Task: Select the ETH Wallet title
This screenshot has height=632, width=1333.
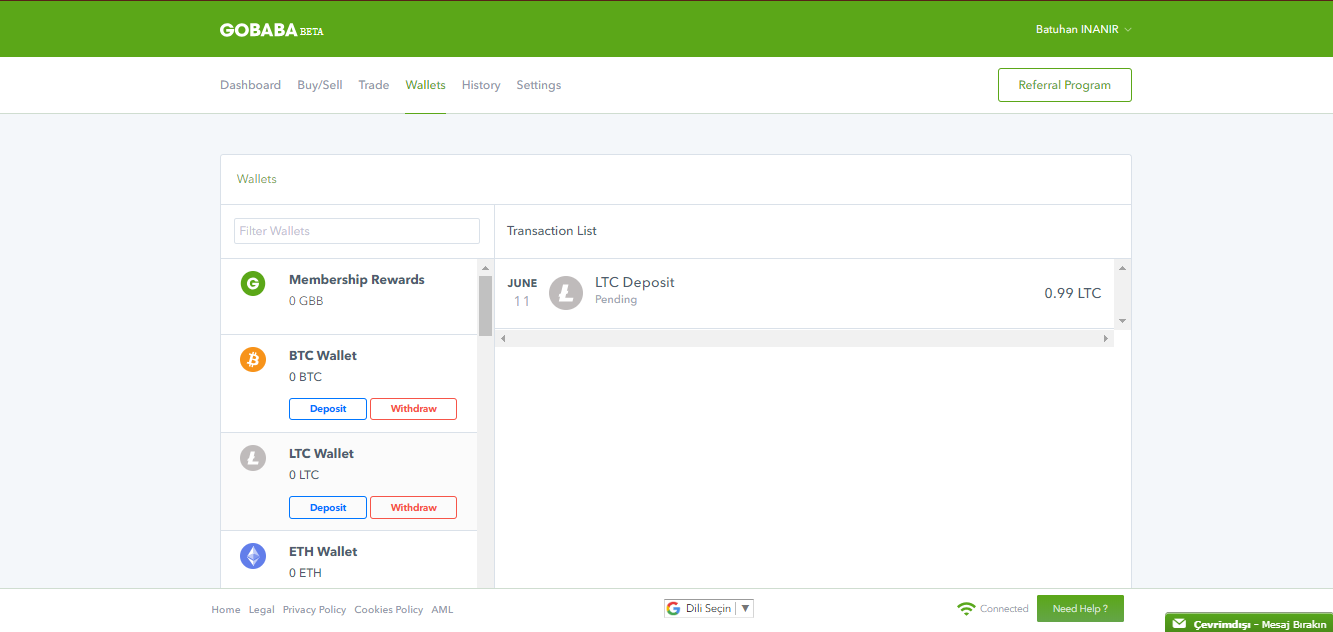Action: point(323,551)
